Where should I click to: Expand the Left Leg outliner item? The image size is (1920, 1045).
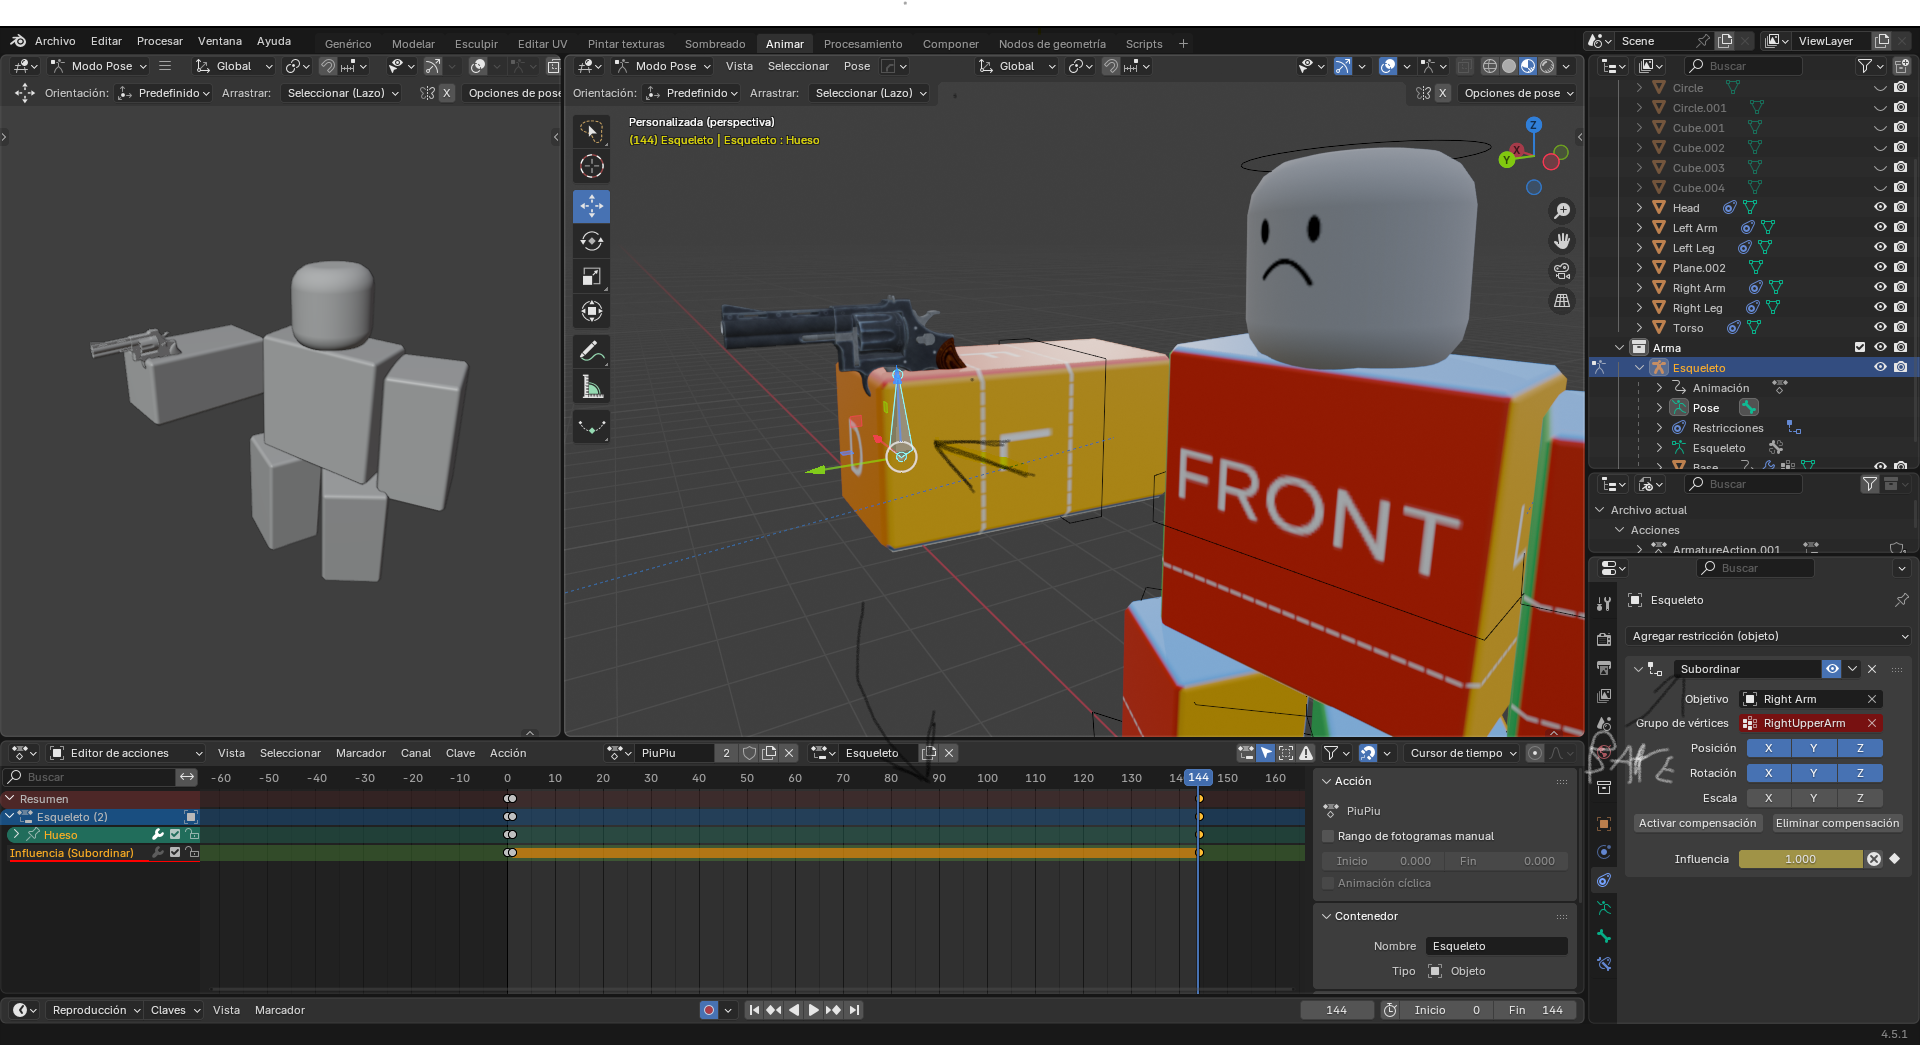[1640, 248]
